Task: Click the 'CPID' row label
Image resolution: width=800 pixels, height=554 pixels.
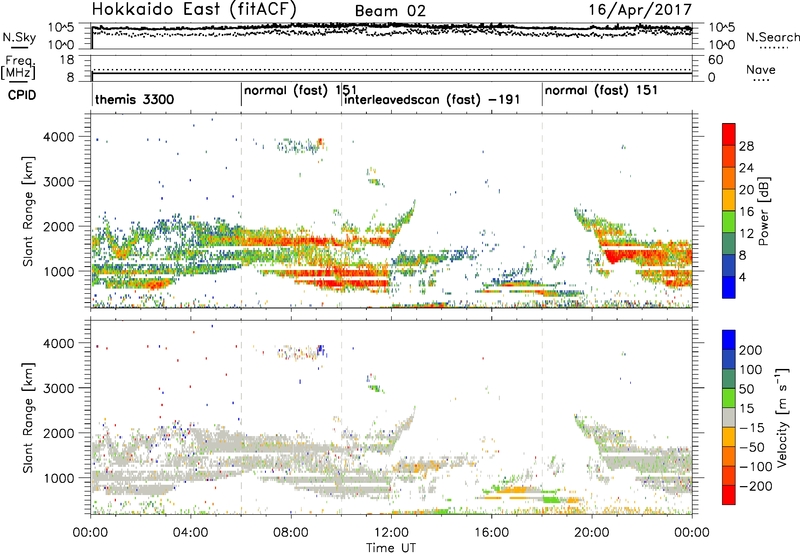Action: (x=22, y=95)
